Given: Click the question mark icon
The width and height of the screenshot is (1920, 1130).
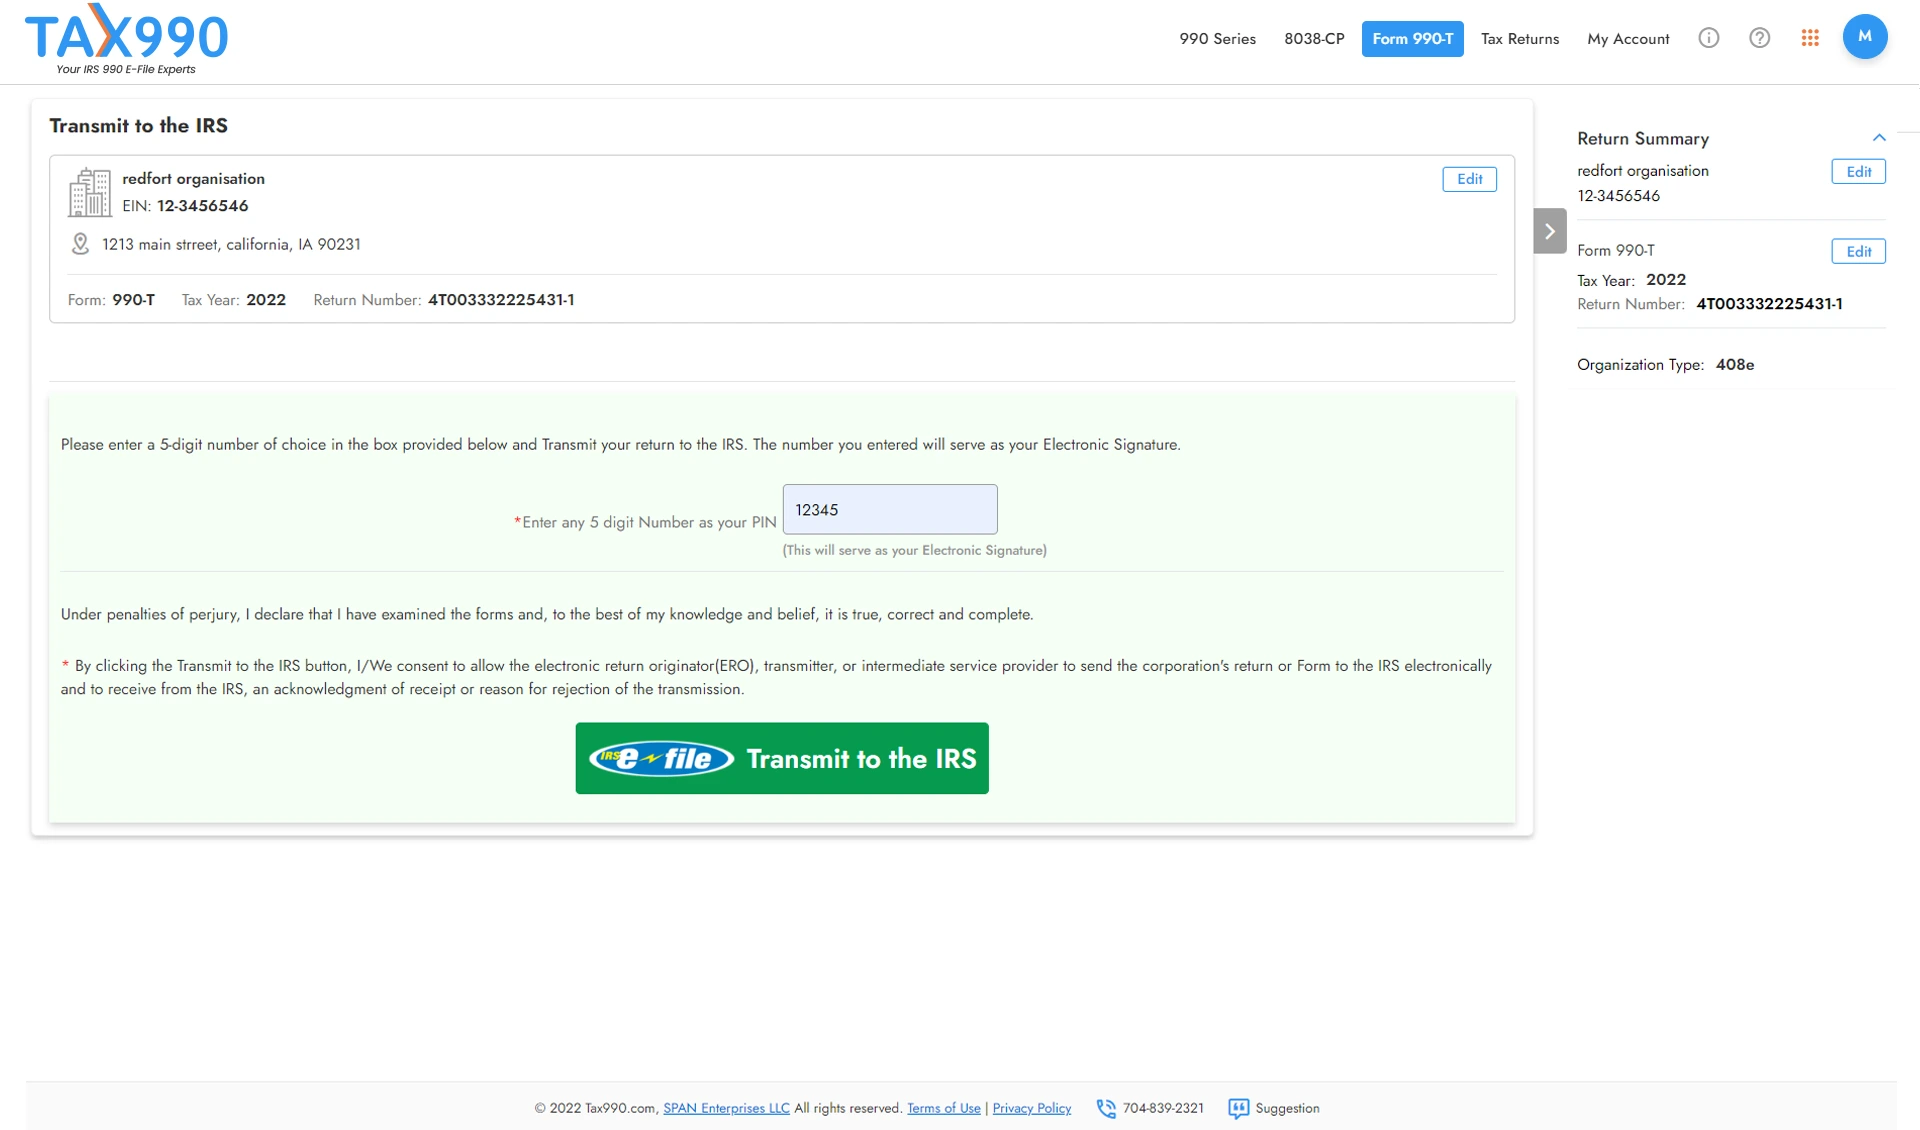Looking at the screenshot, I should tap(1759, 36).
